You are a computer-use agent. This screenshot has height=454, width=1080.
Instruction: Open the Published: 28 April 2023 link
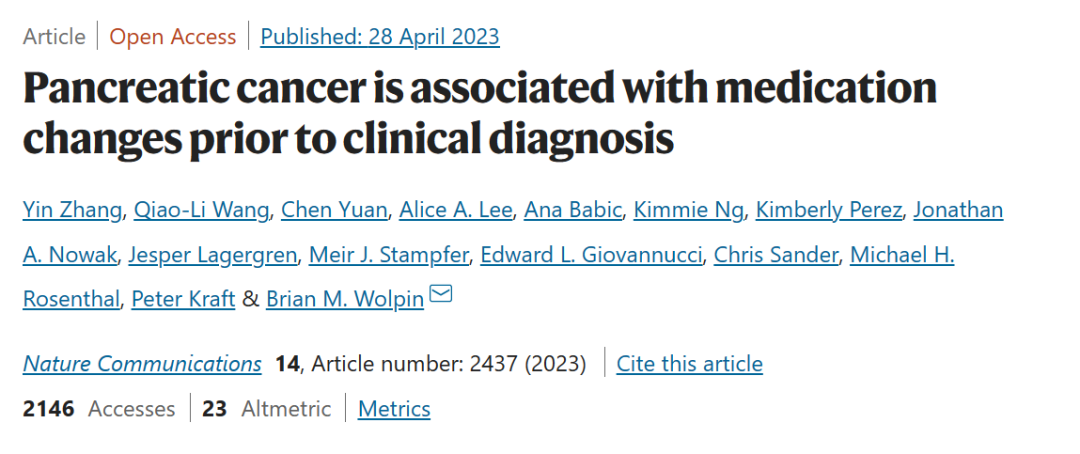pos(380,37)
